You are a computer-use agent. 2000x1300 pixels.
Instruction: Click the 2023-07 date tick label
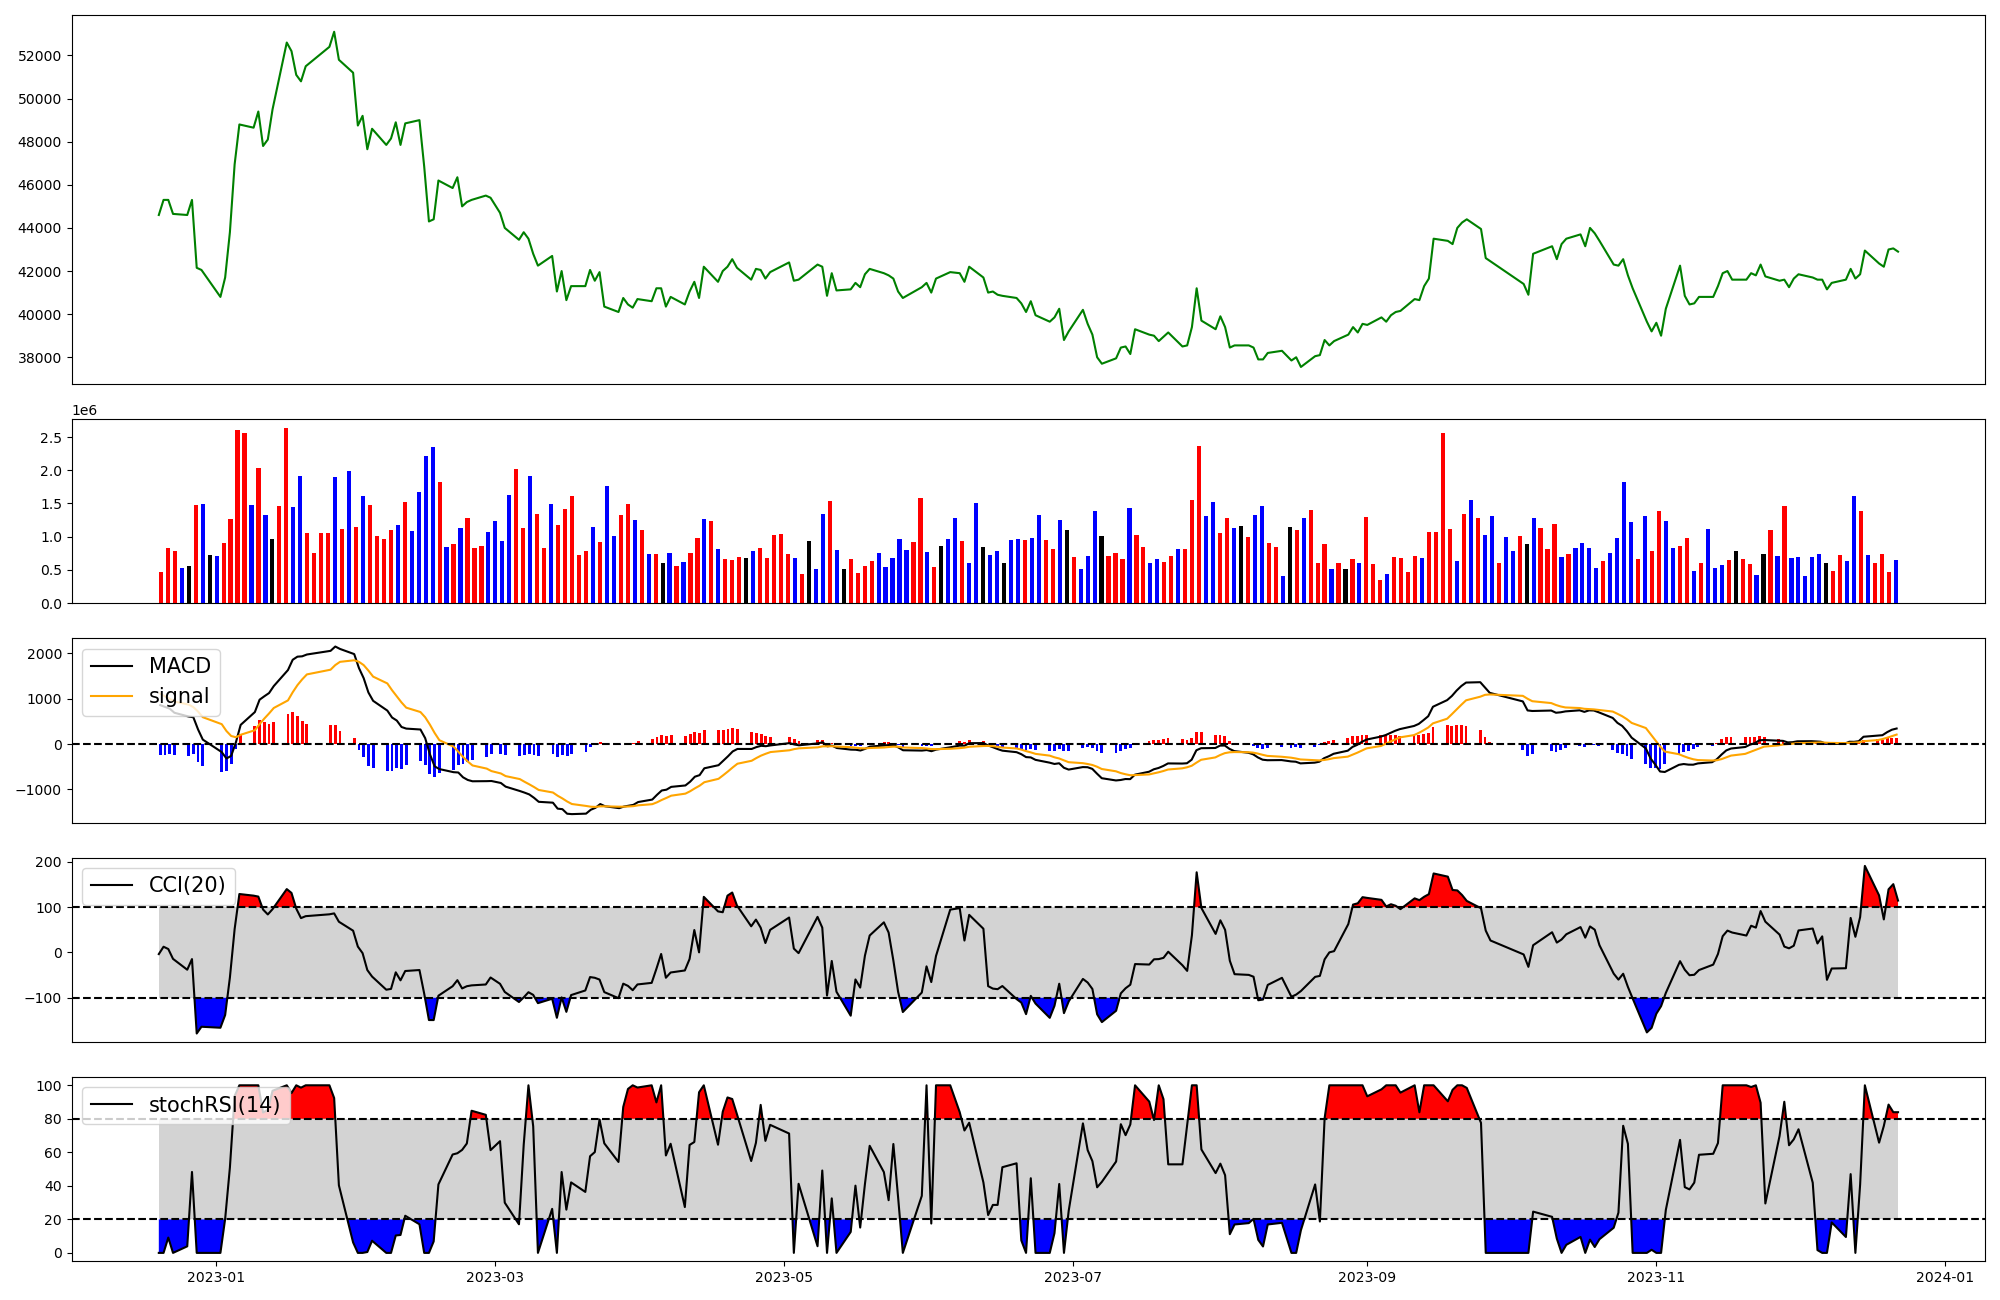coord(1073,1277)
